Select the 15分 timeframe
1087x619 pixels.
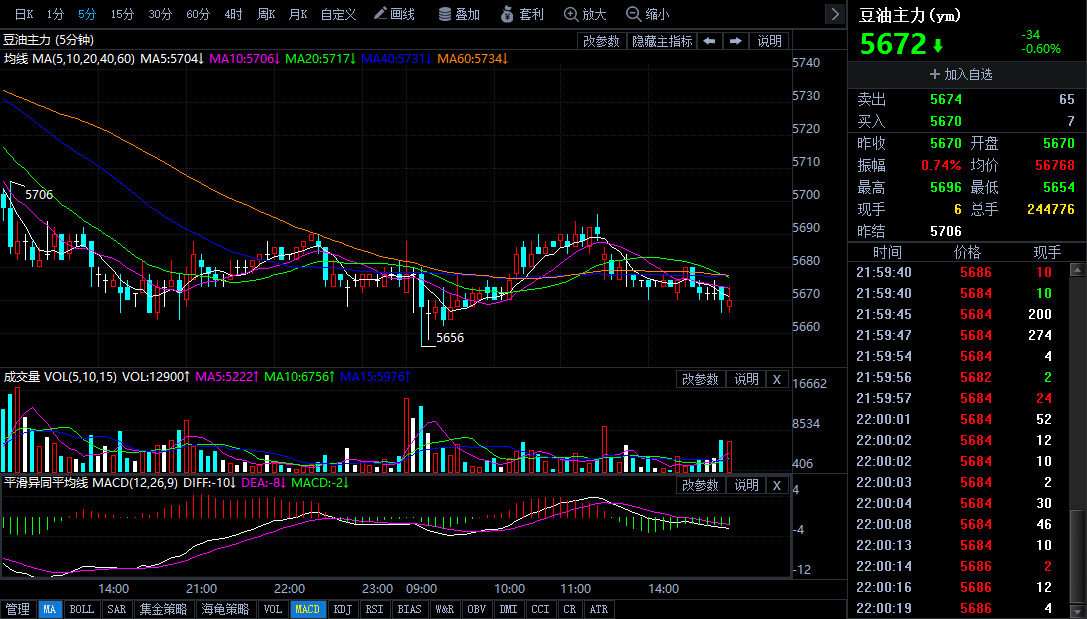122,14
